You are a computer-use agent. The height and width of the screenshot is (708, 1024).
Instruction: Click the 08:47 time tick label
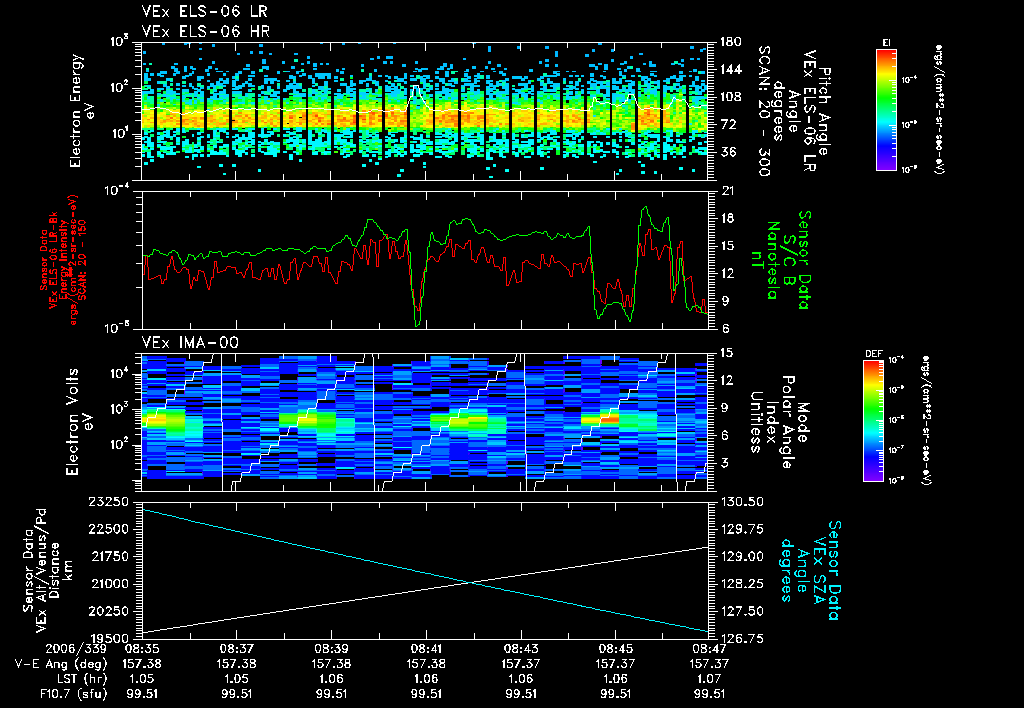710,649
